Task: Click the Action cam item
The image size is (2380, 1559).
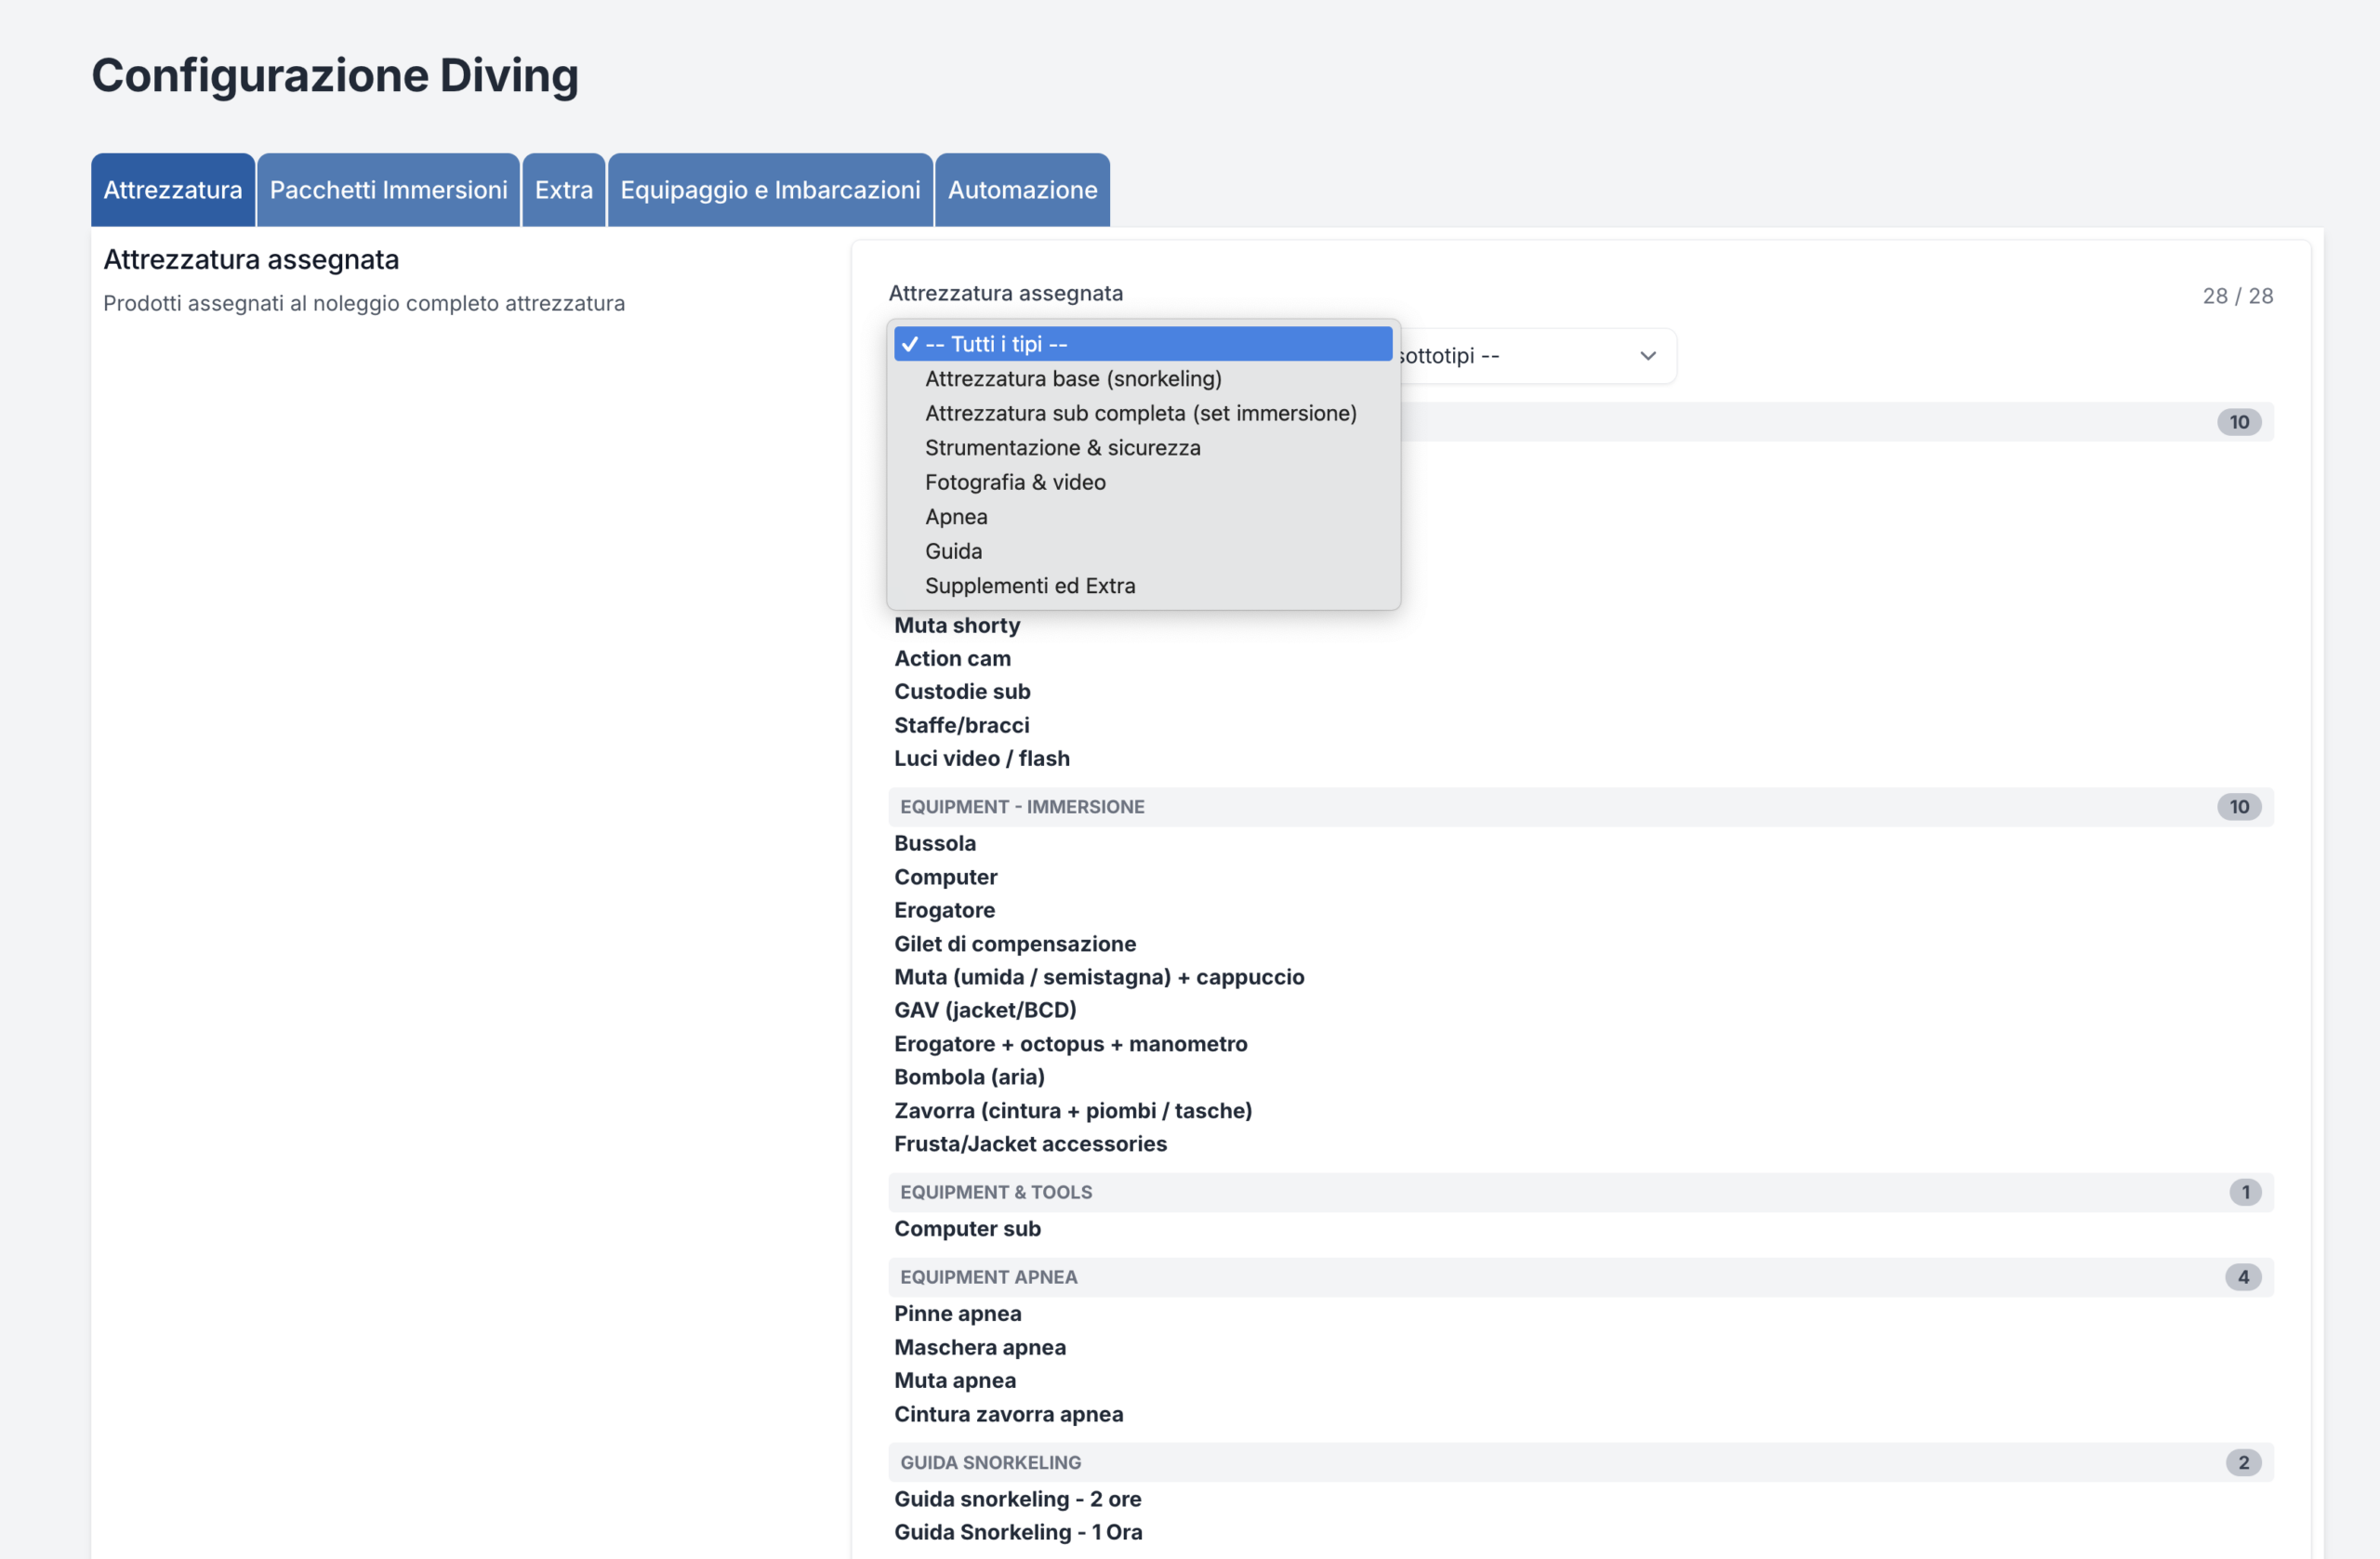Action: click(952, 658)
